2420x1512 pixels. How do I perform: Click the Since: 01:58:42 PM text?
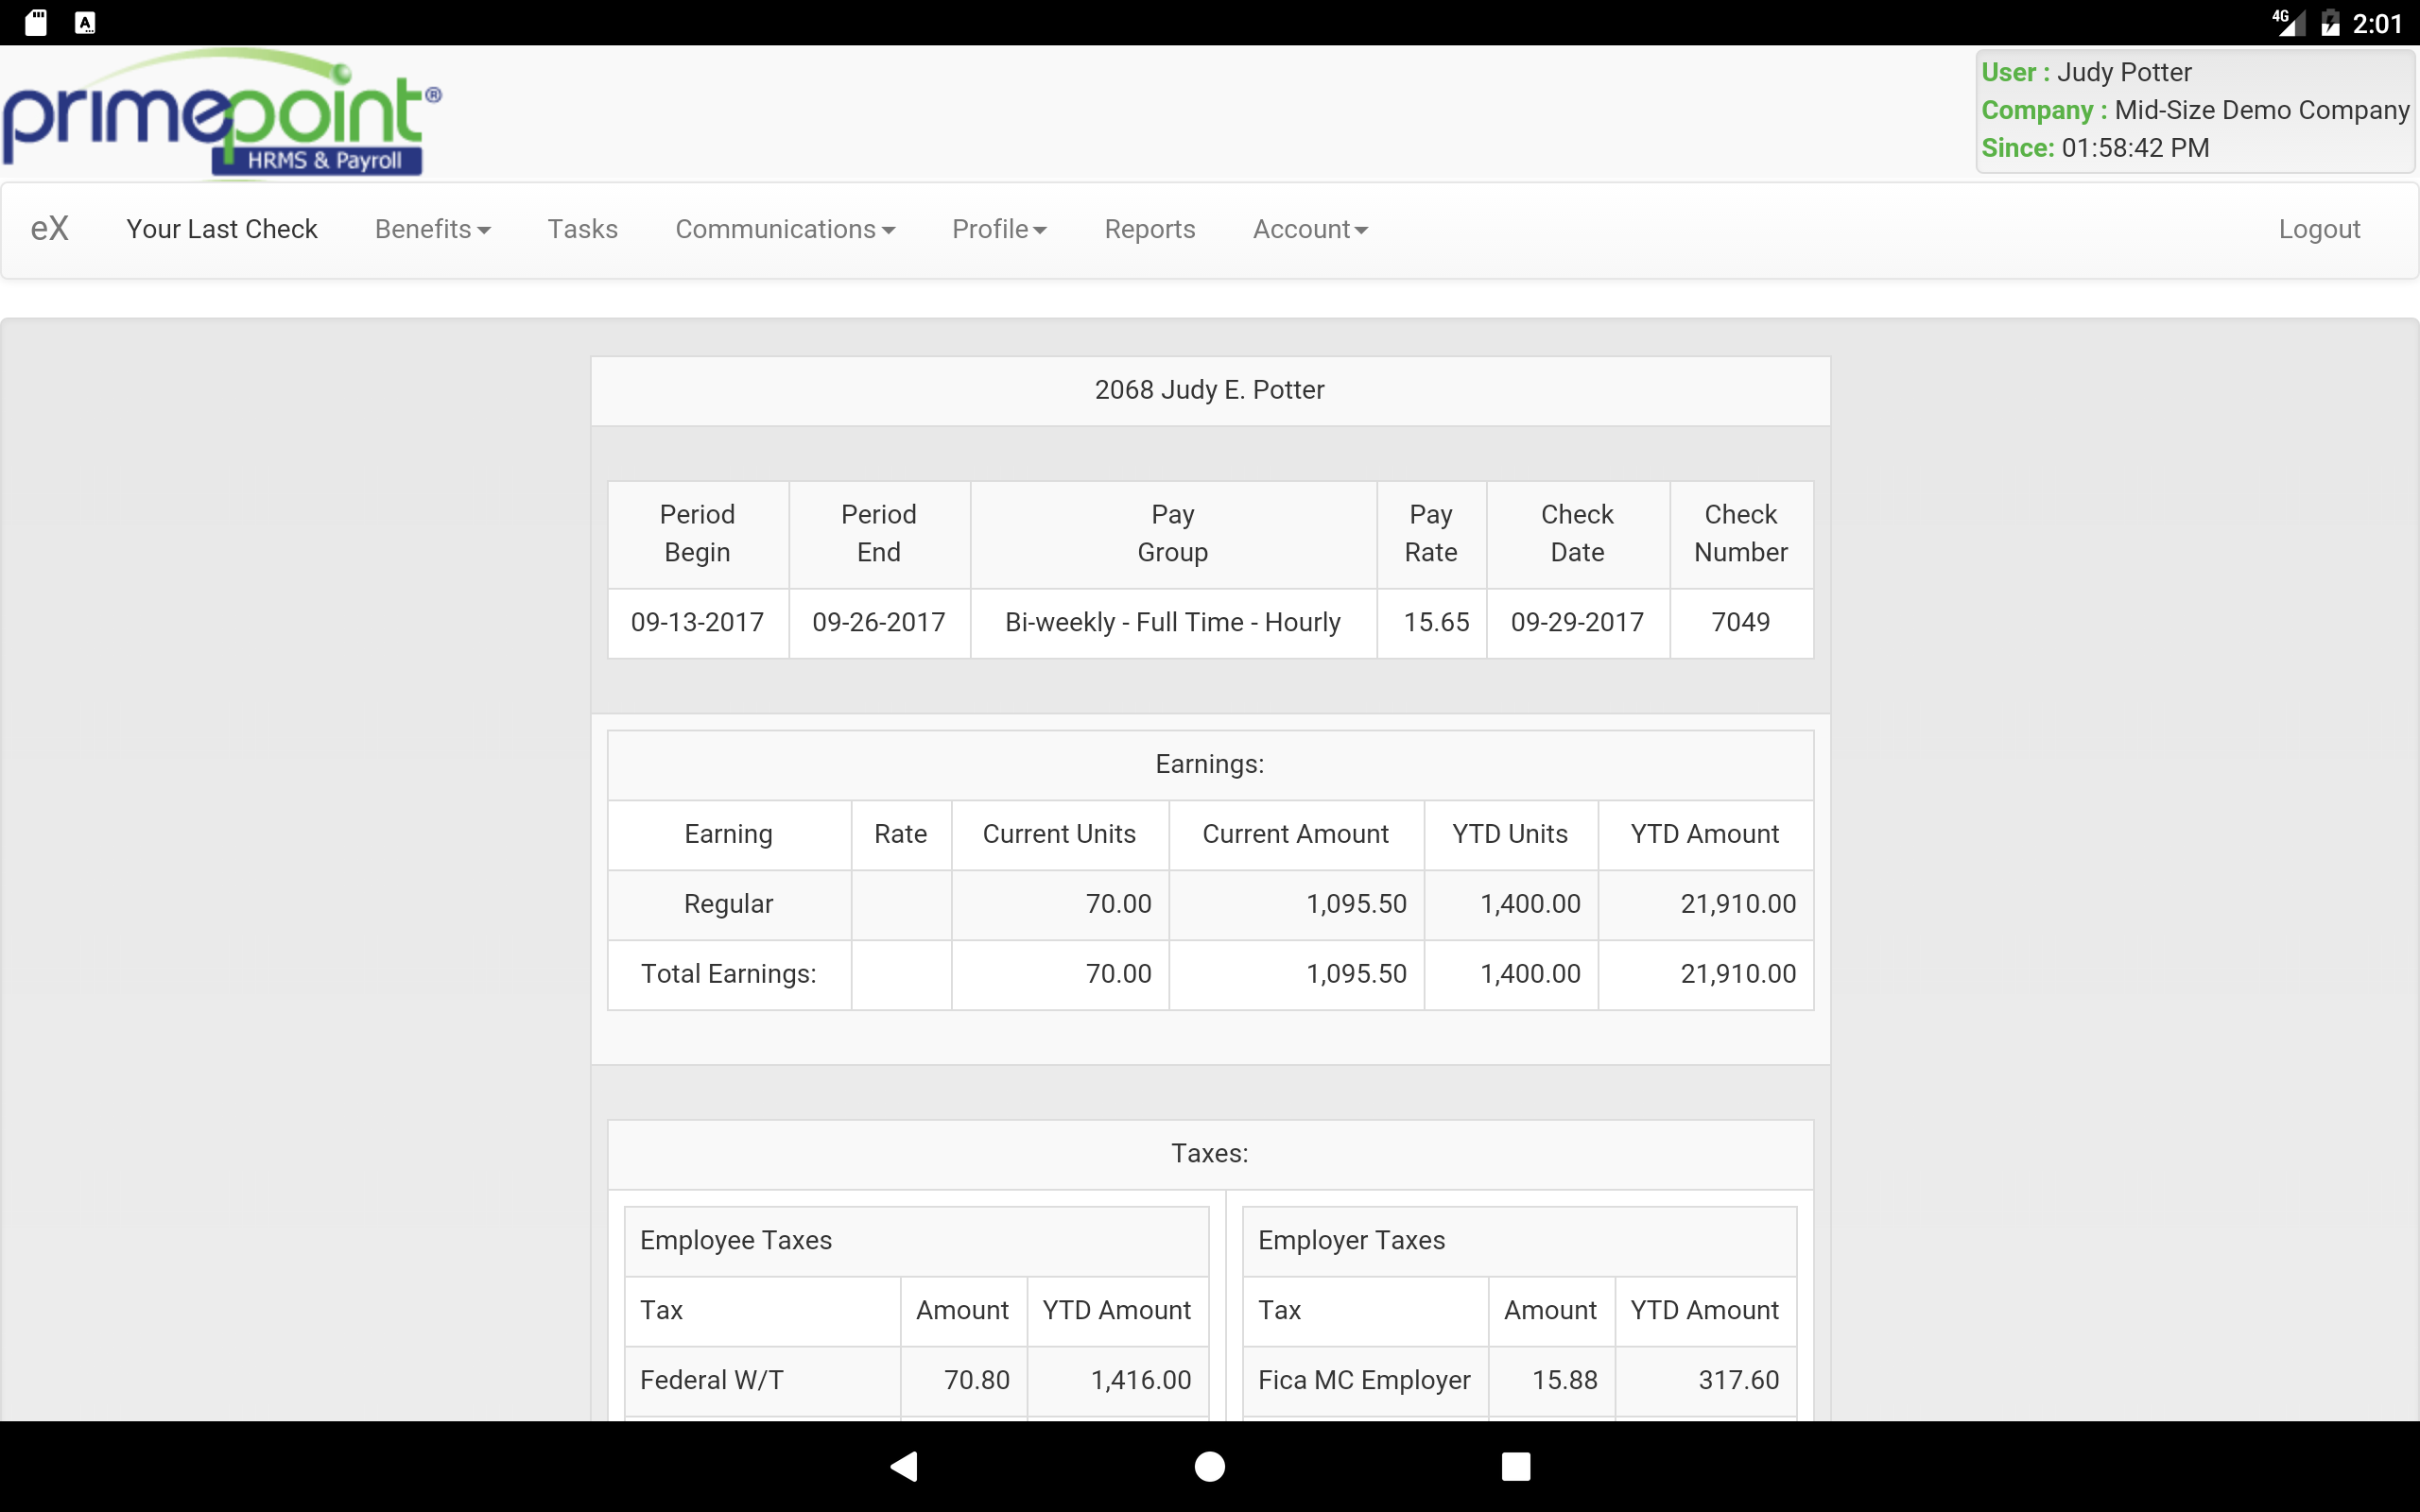coord(2095,148)
